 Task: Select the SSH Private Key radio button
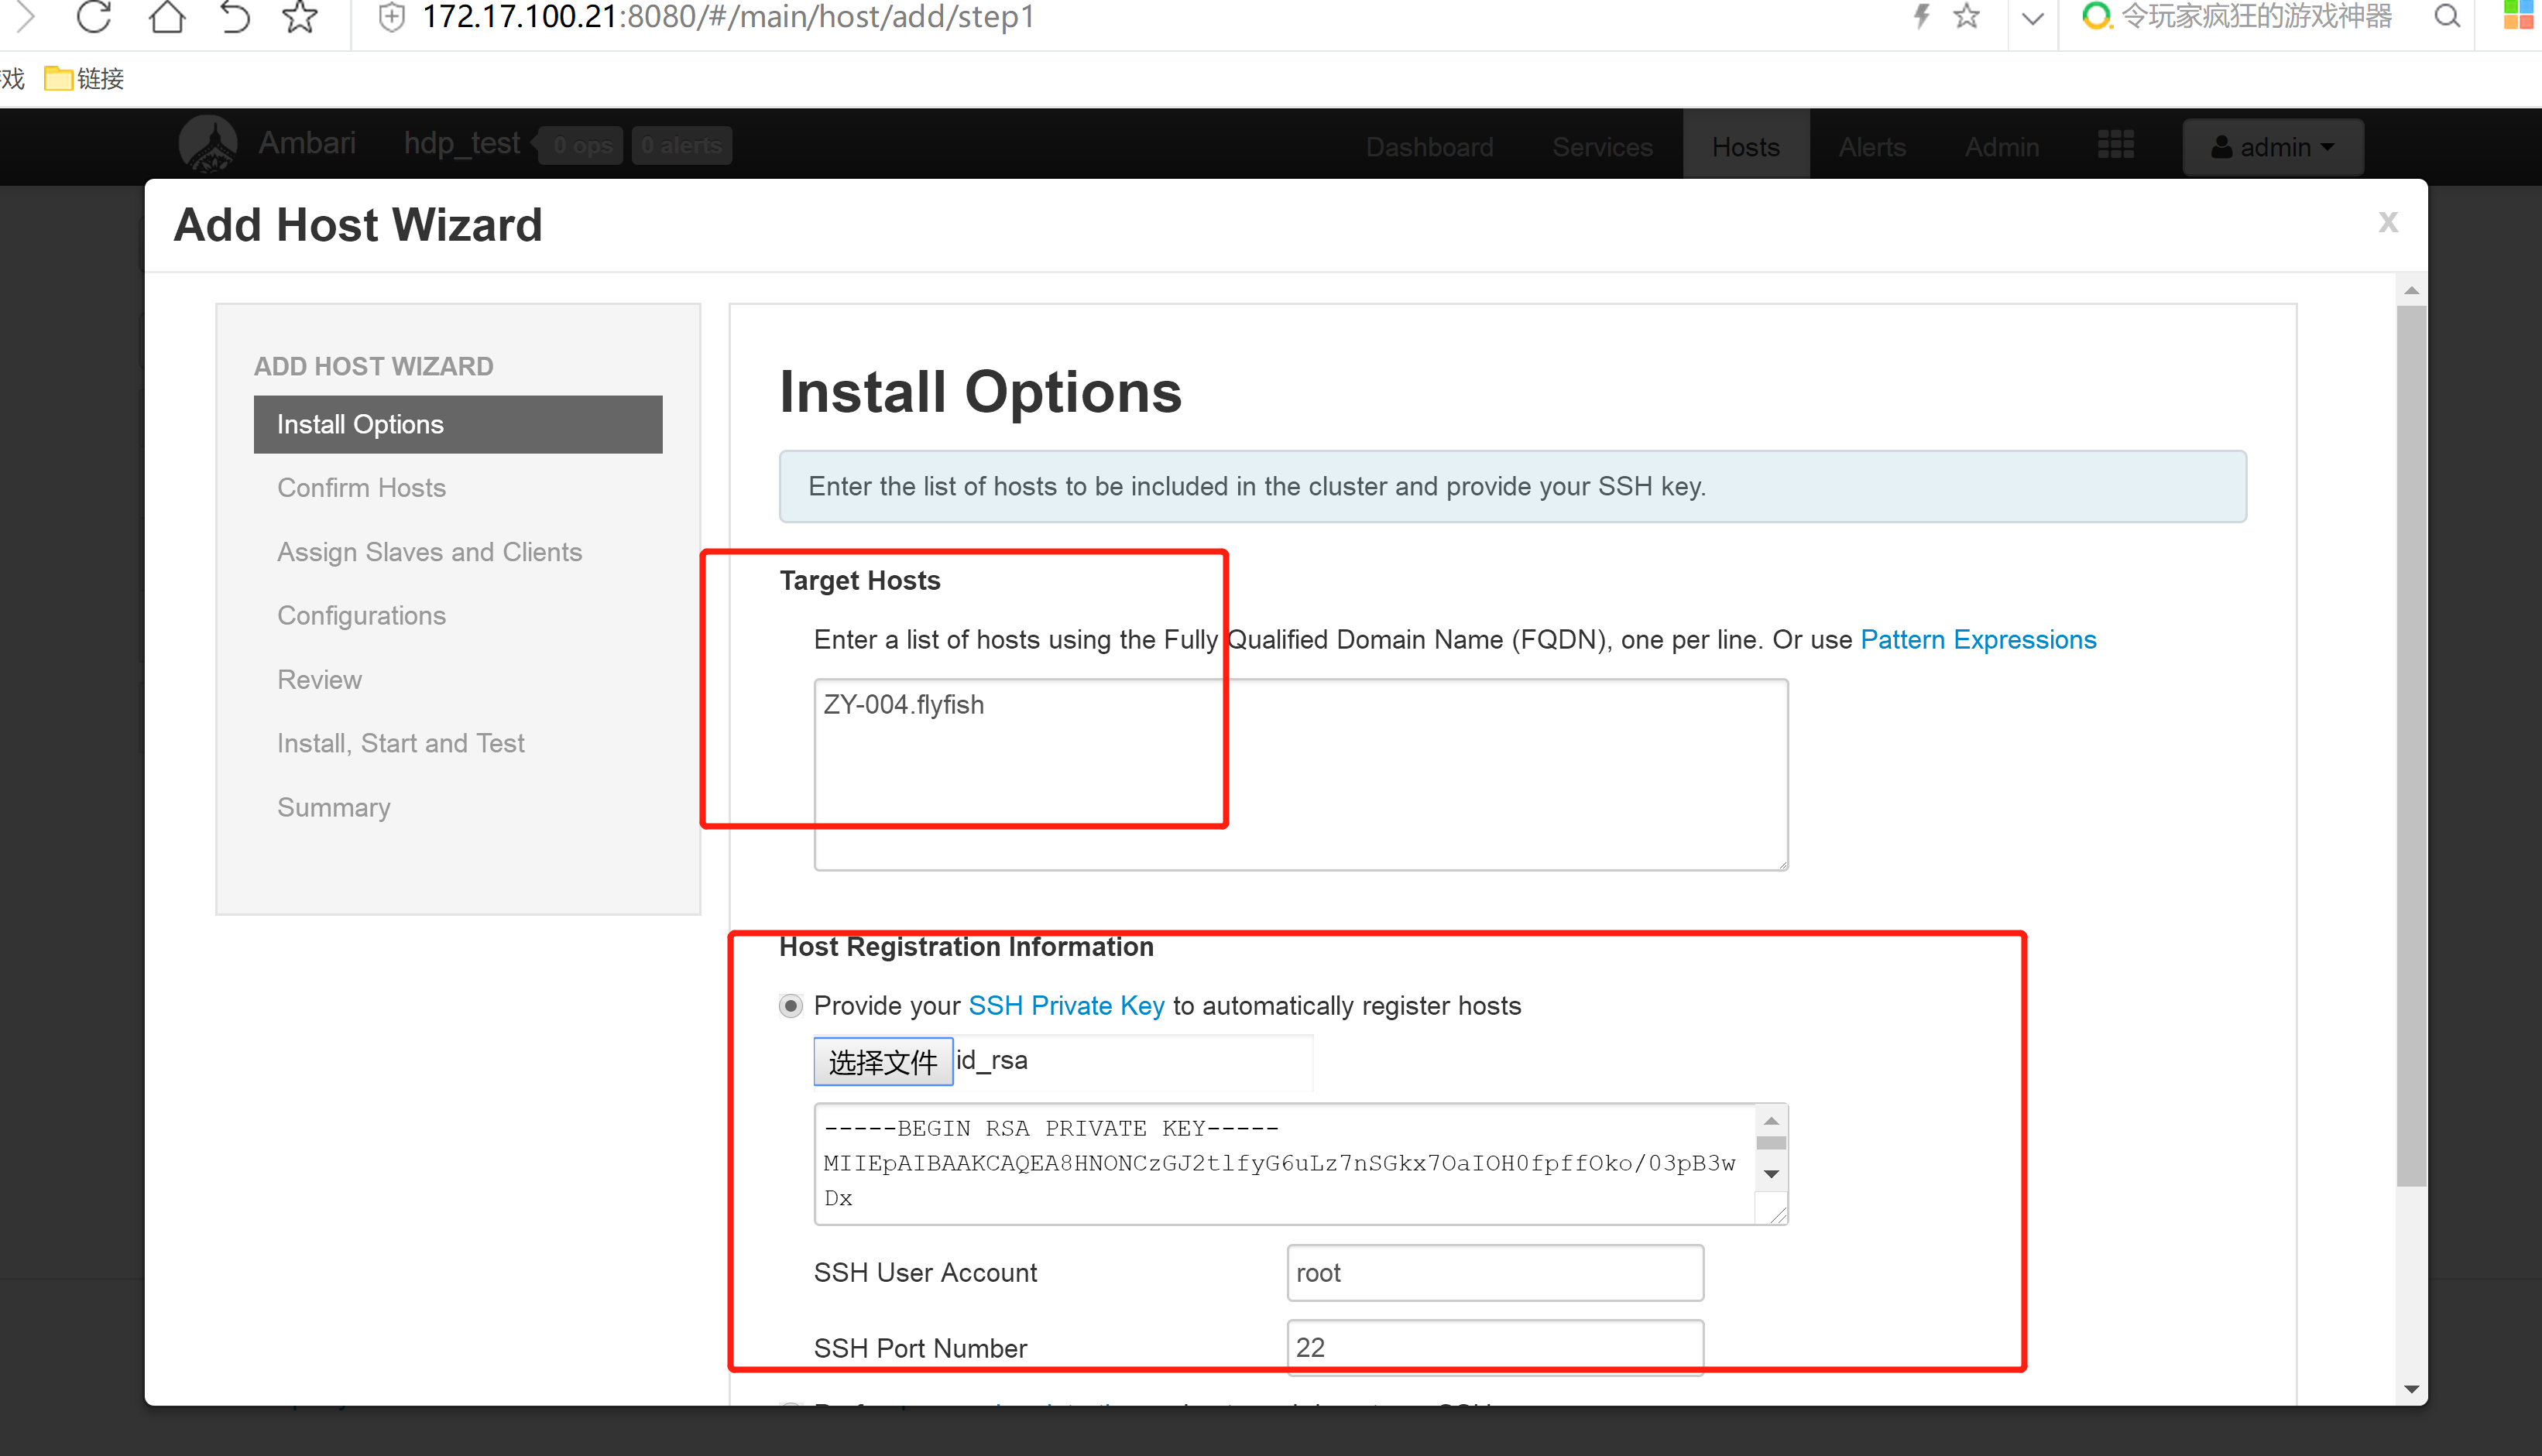click(x=789, y=1004)
